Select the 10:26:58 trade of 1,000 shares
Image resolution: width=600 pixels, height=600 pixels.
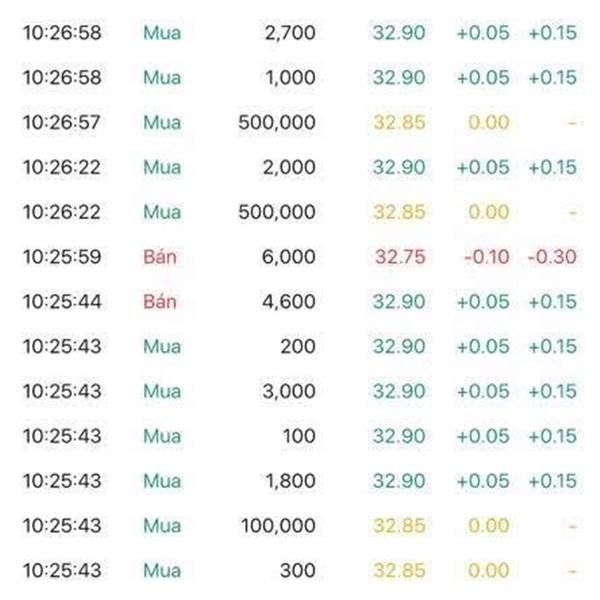point(300,77)
